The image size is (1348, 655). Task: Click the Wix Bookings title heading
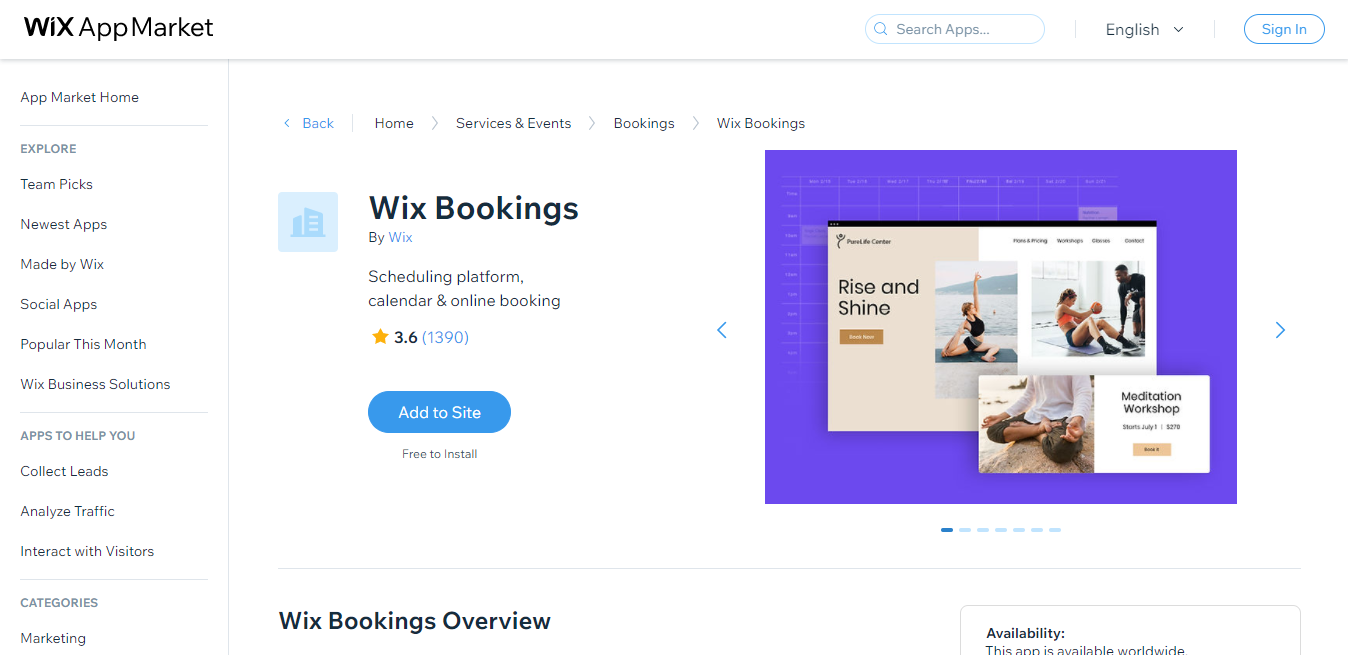474,208
